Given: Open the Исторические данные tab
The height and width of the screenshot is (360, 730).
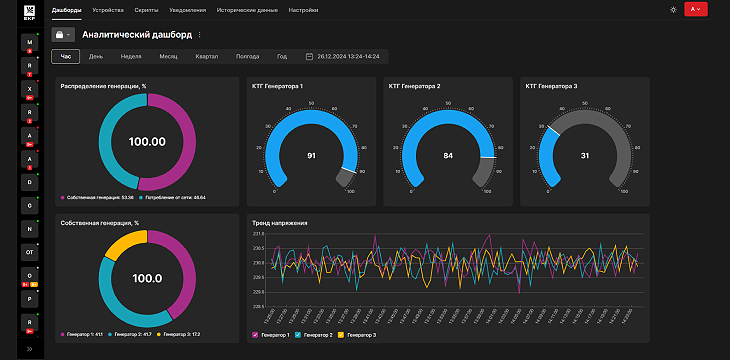Looking at the screenshot, I should (x=247, y=10).
